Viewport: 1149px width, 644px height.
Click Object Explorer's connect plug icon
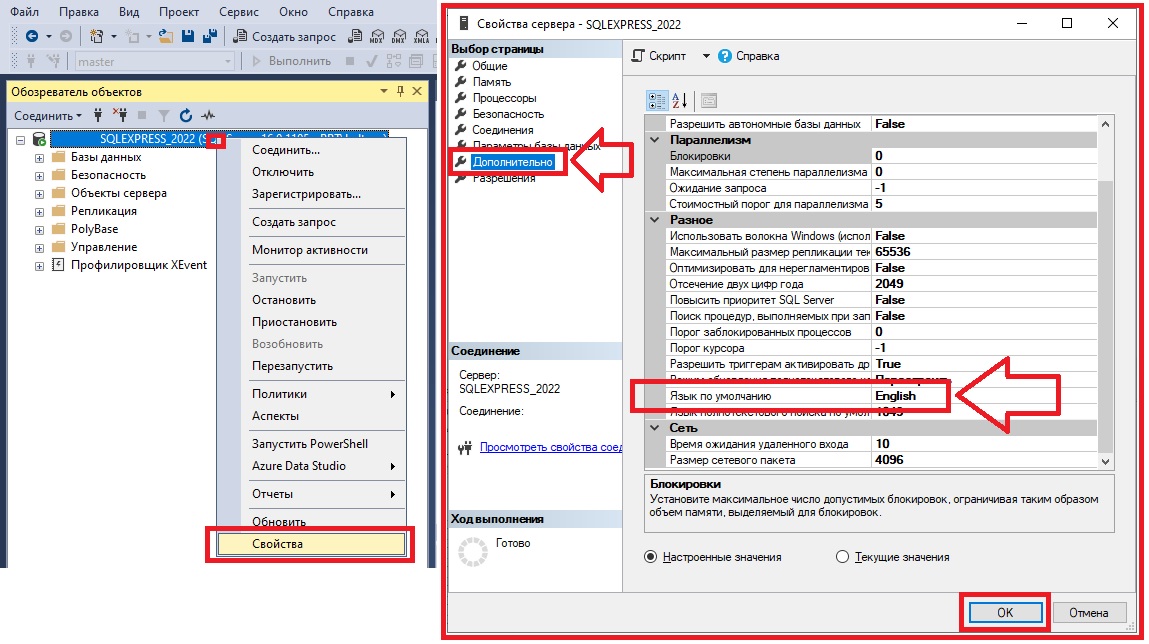[98, 115]
